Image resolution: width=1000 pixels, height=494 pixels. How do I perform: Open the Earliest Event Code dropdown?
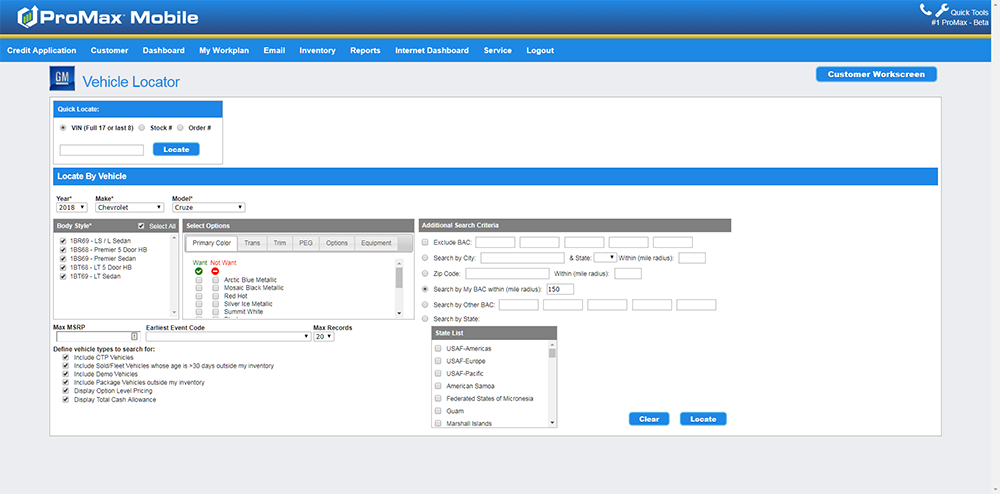pyautogui.click(x=228, y=337)
